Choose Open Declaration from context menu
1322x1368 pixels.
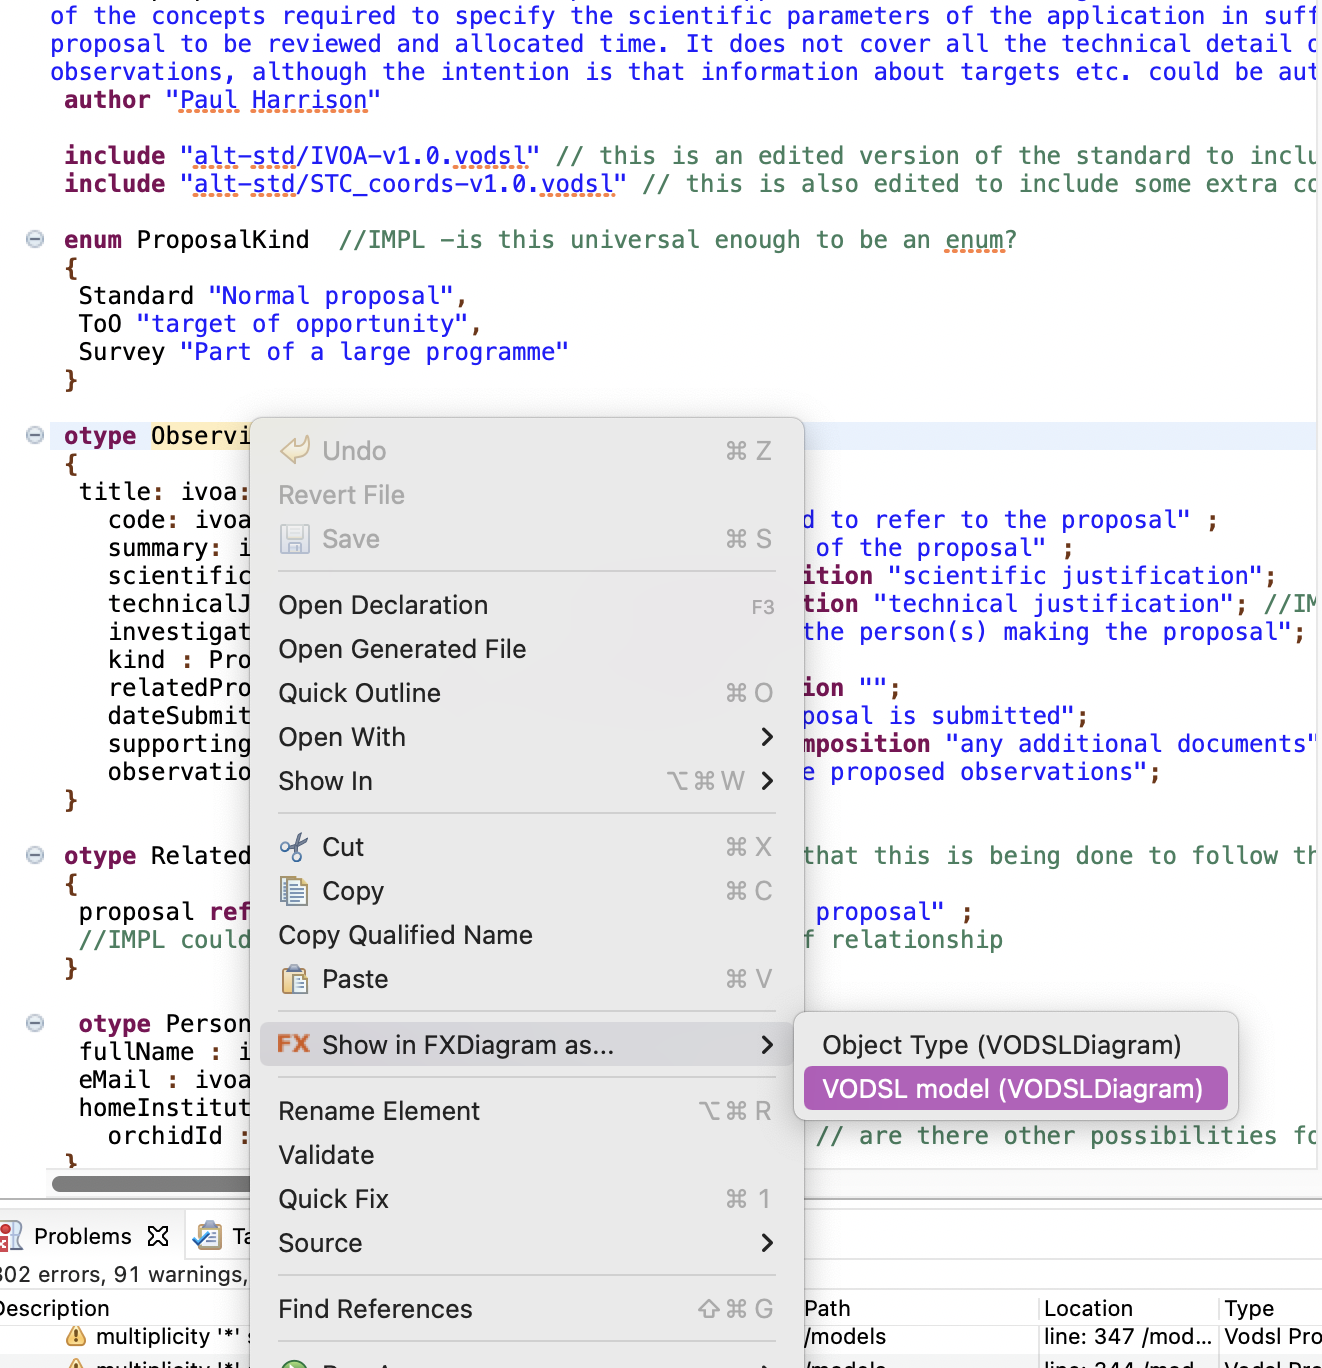[x=527, y=605]
